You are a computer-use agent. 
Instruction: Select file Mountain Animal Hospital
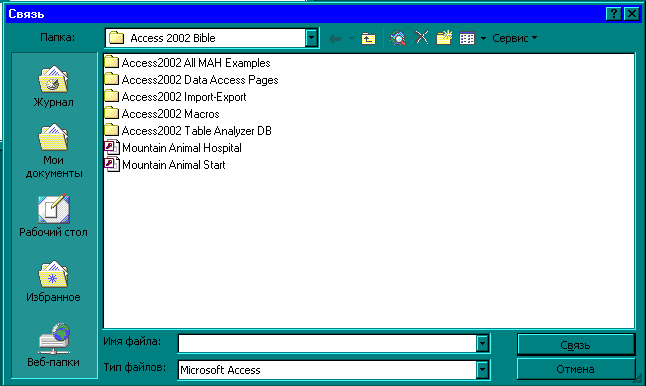(173, 147)
